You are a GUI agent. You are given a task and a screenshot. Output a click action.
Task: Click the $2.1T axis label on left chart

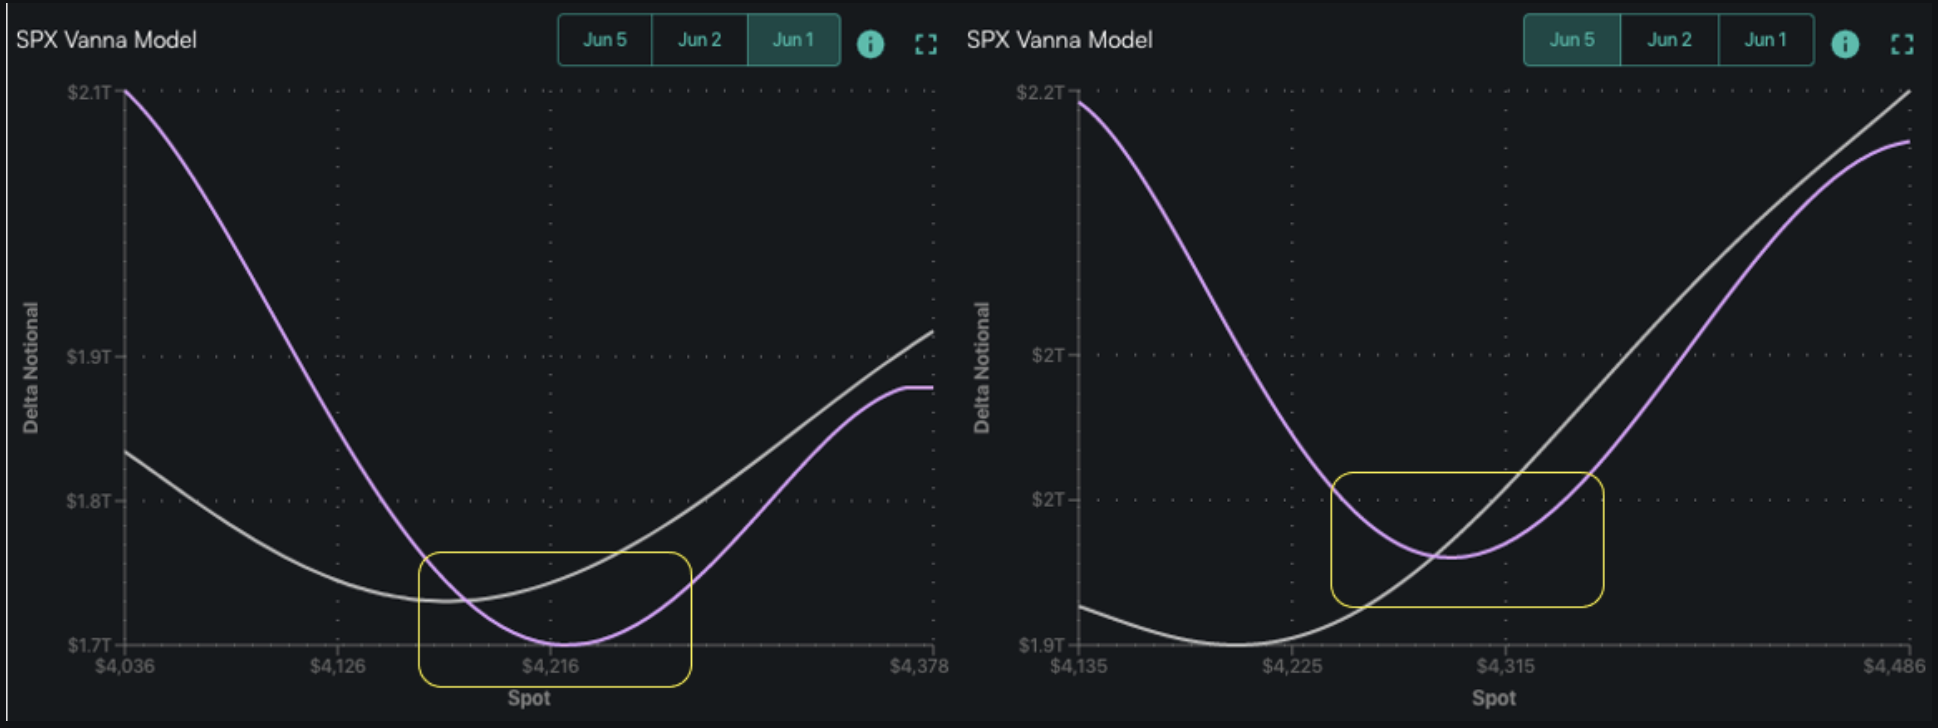click(89, 93)
